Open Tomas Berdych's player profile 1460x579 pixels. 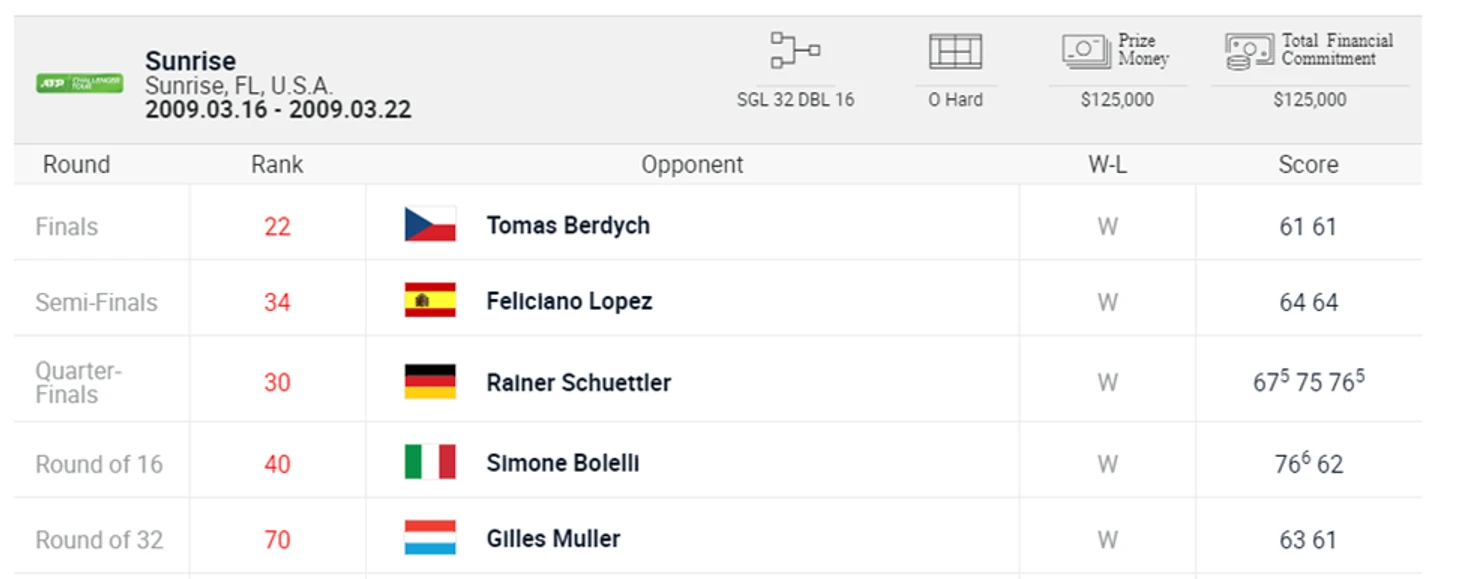568,226
